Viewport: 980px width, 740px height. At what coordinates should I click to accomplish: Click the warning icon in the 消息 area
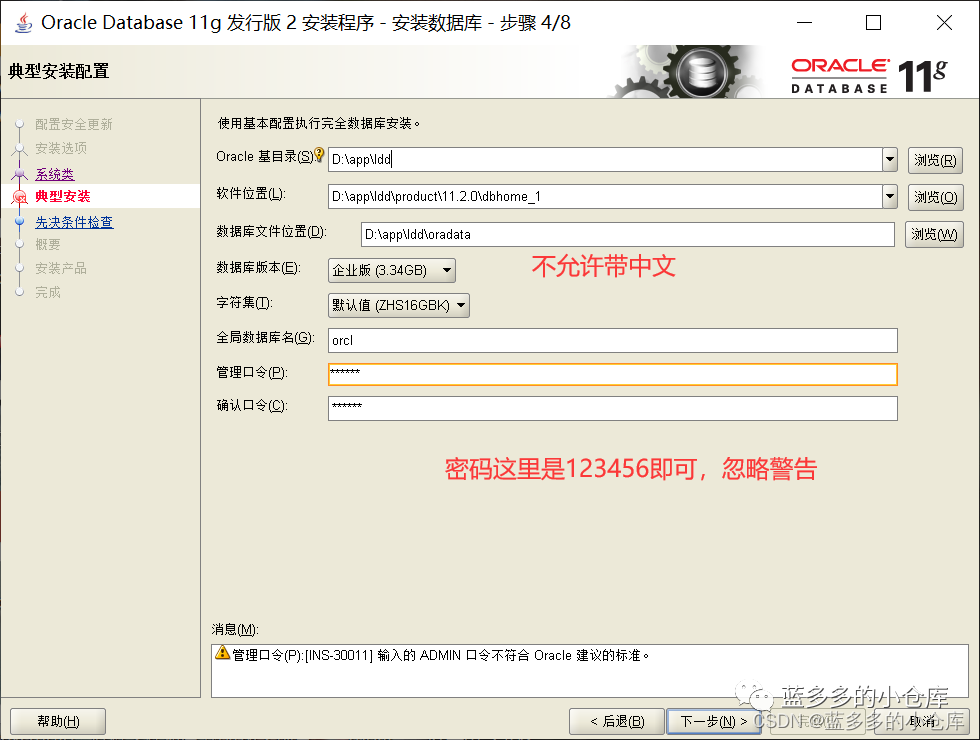coord(224,654)
